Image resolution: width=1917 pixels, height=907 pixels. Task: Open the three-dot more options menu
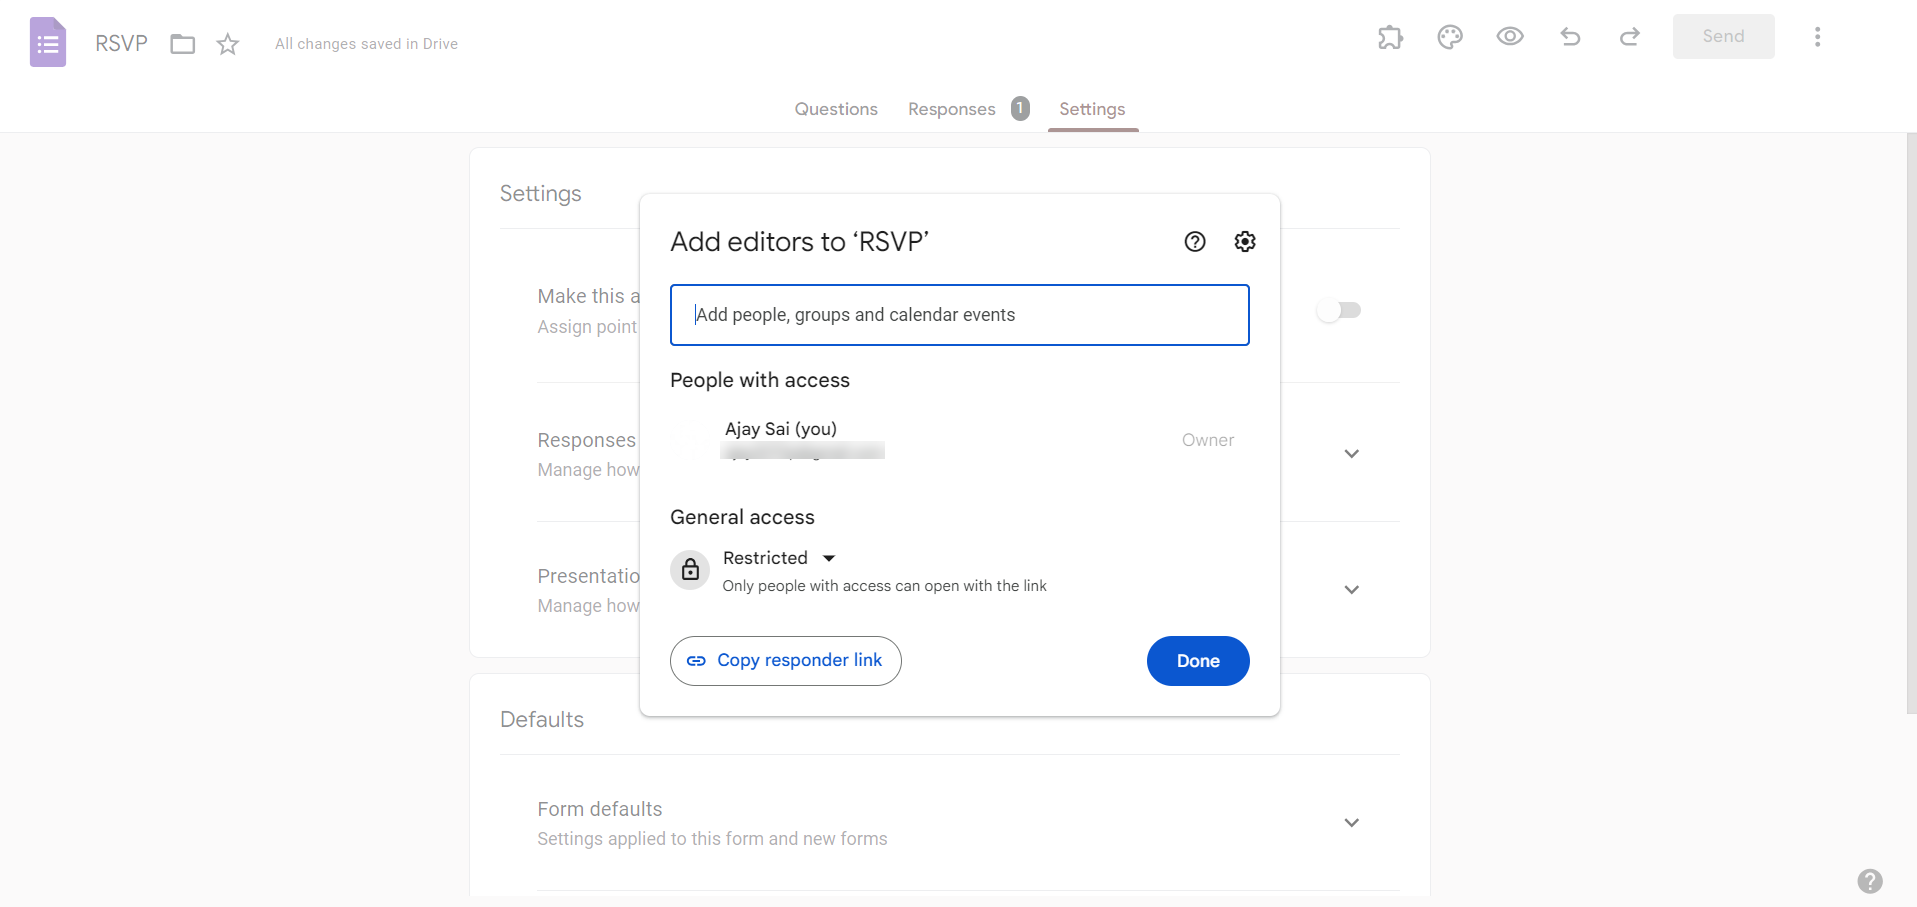tap(1817, 37)
